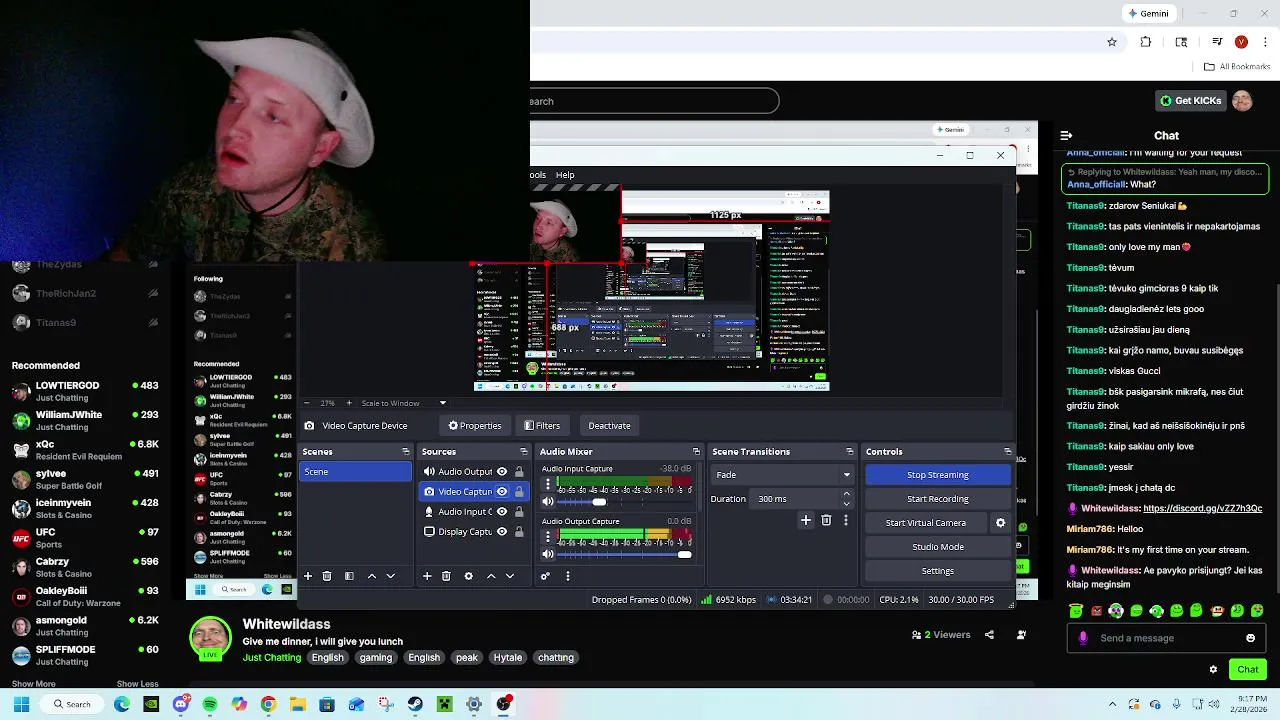
Task: Open Gemini button in Chrome
Action: 1148,14
